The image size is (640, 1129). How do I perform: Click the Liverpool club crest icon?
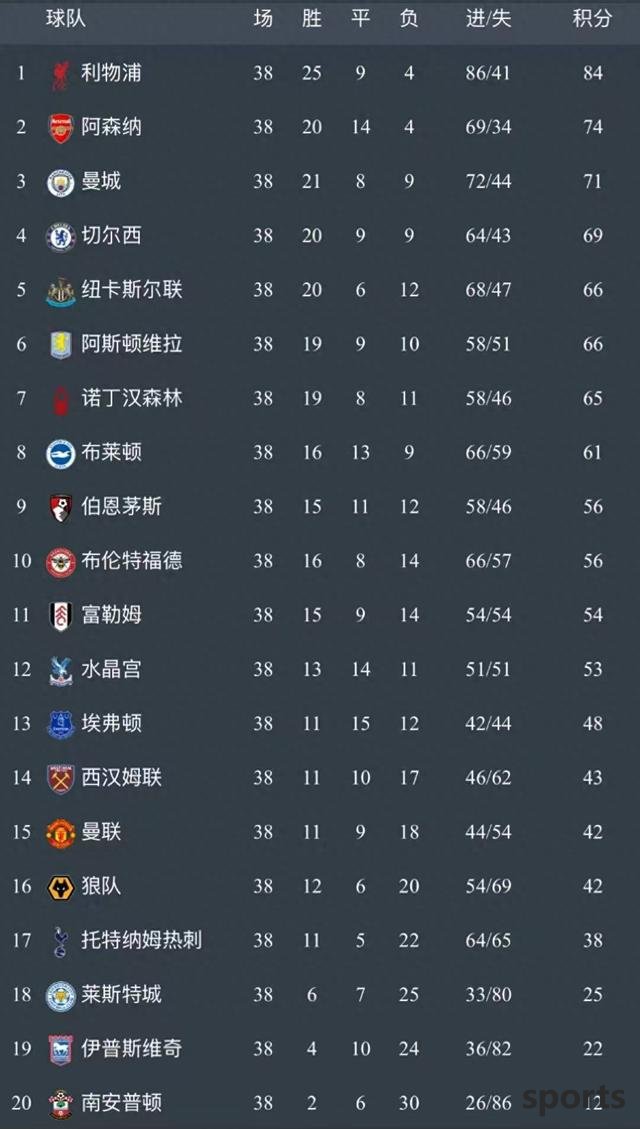point(60,74)
